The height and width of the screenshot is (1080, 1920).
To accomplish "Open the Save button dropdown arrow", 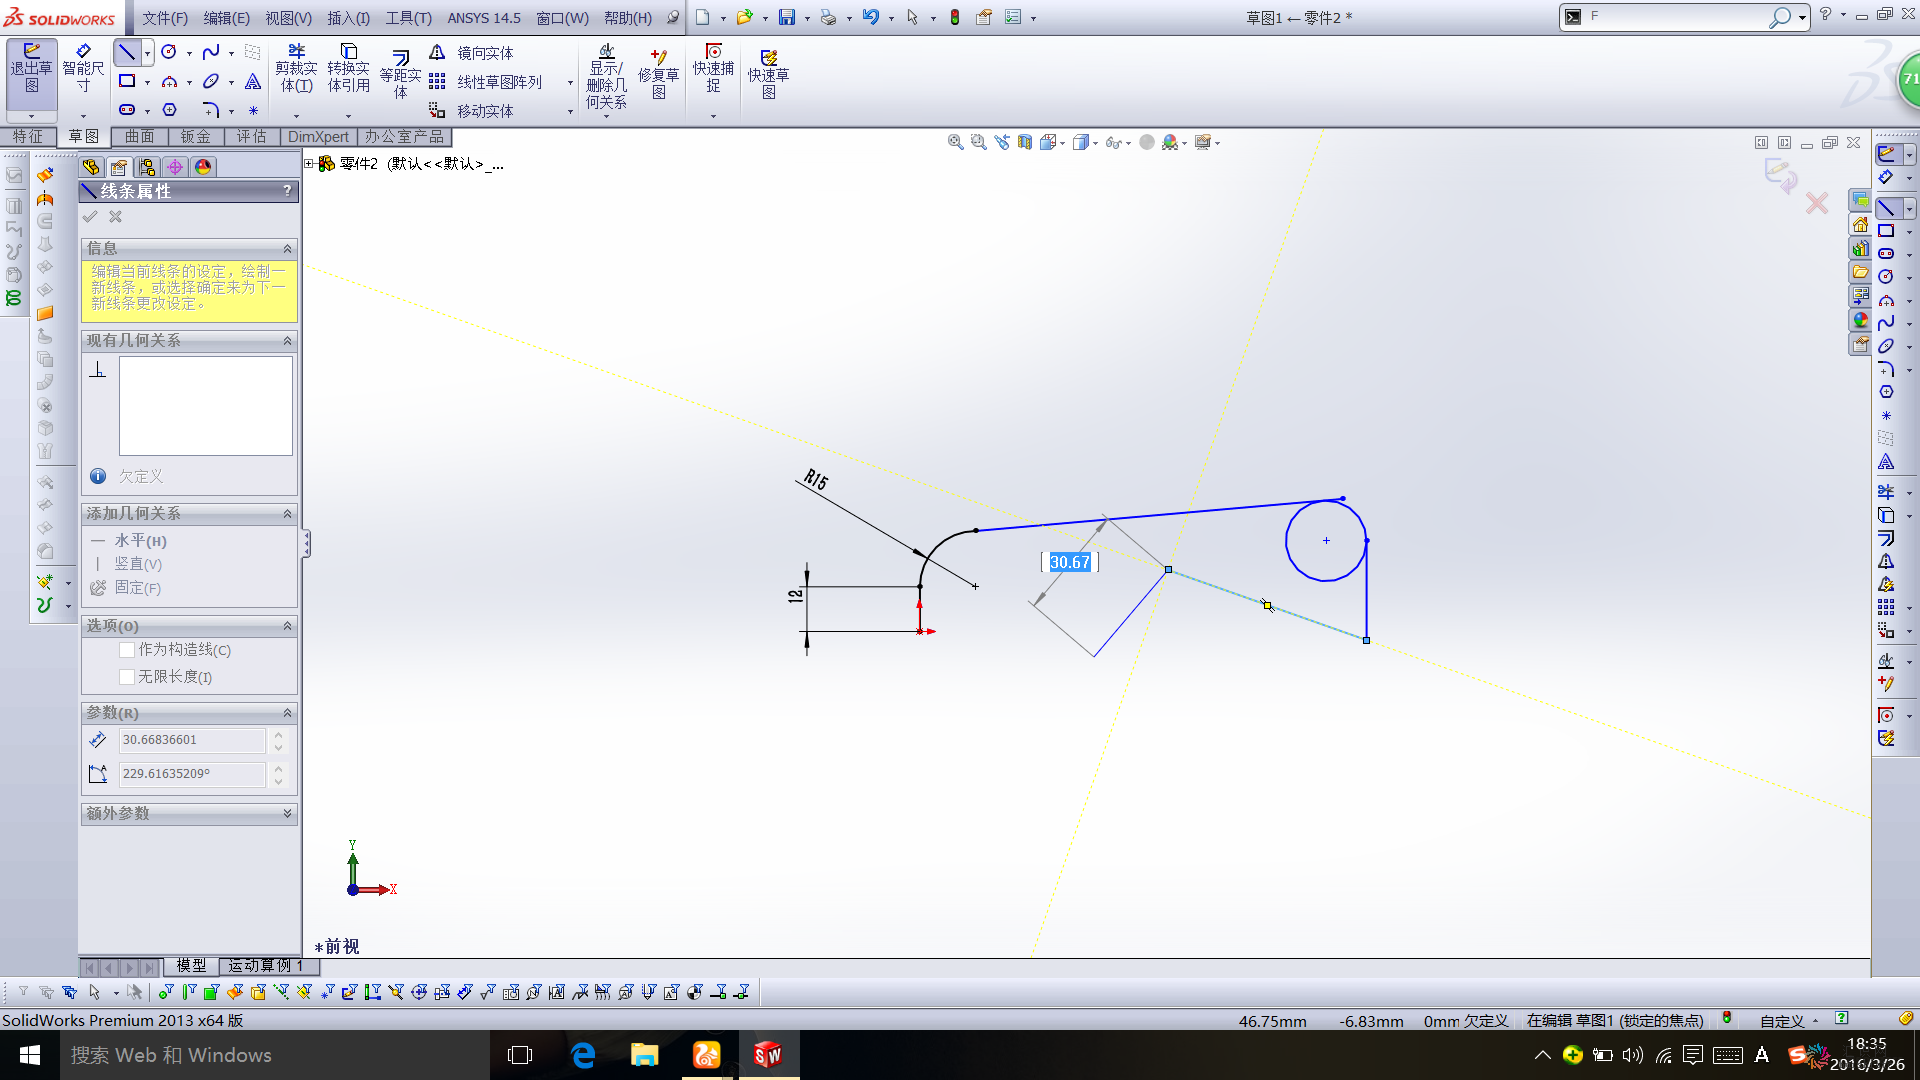I will [x=806, y=18].
